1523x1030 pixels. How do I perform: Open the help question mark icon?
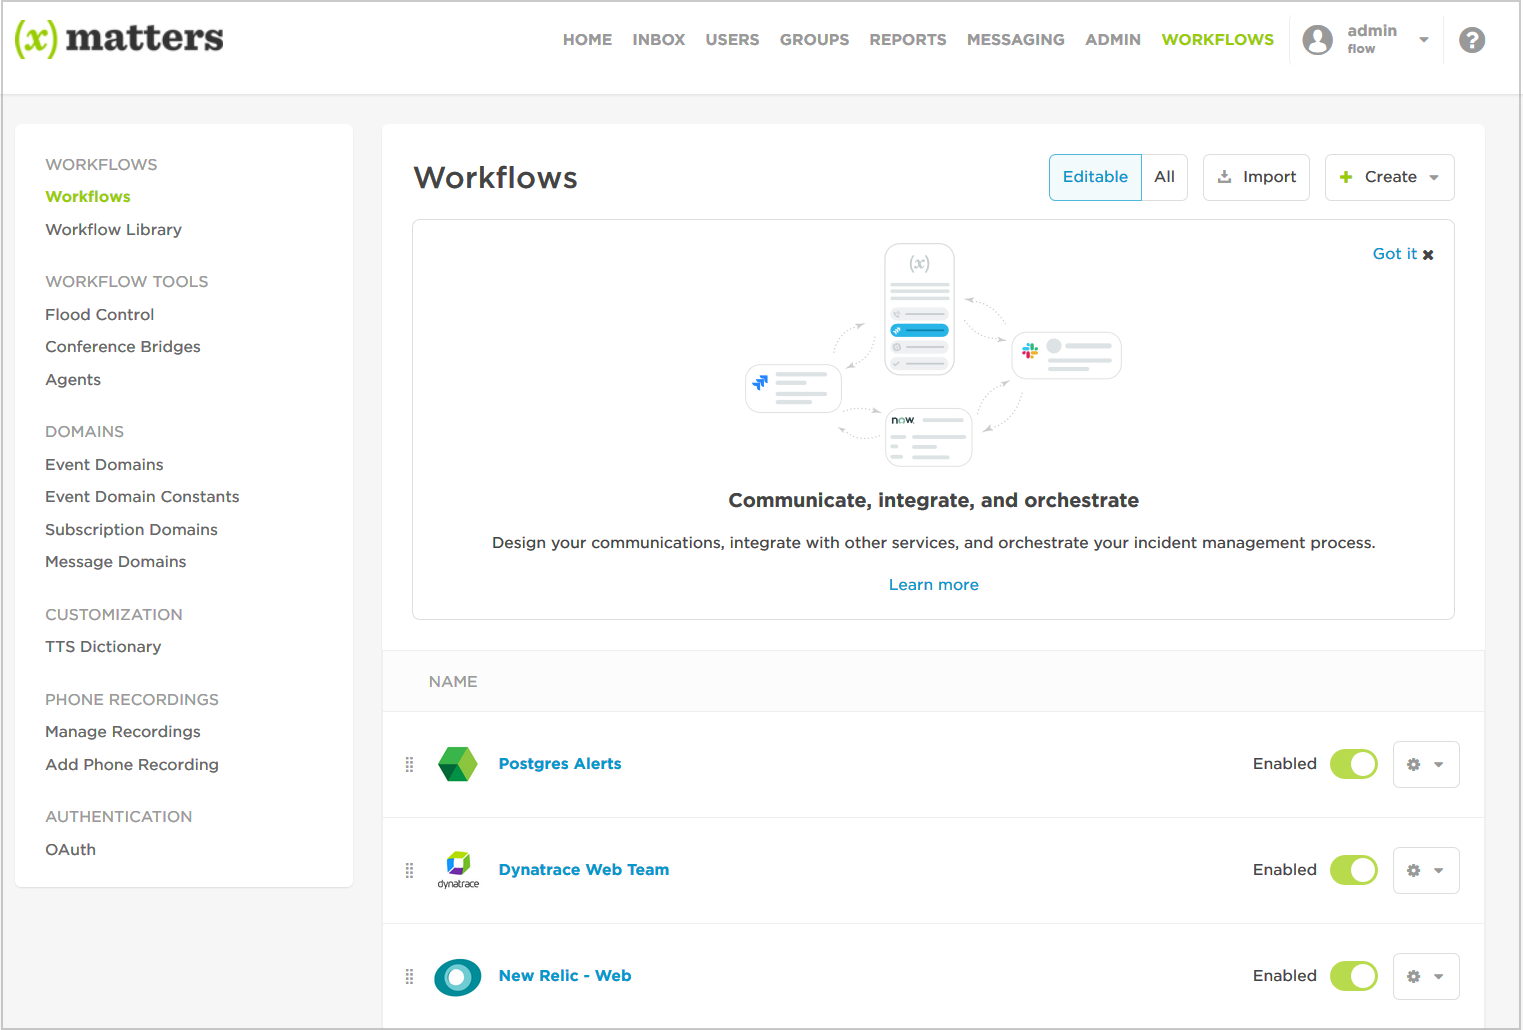tap(1472, 40)
